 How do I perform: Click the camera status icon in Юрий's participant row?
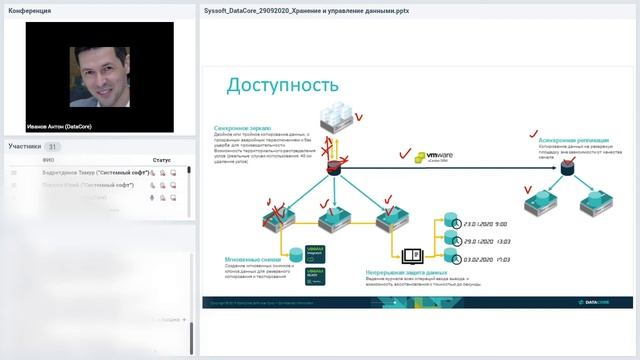pos(163,185)
